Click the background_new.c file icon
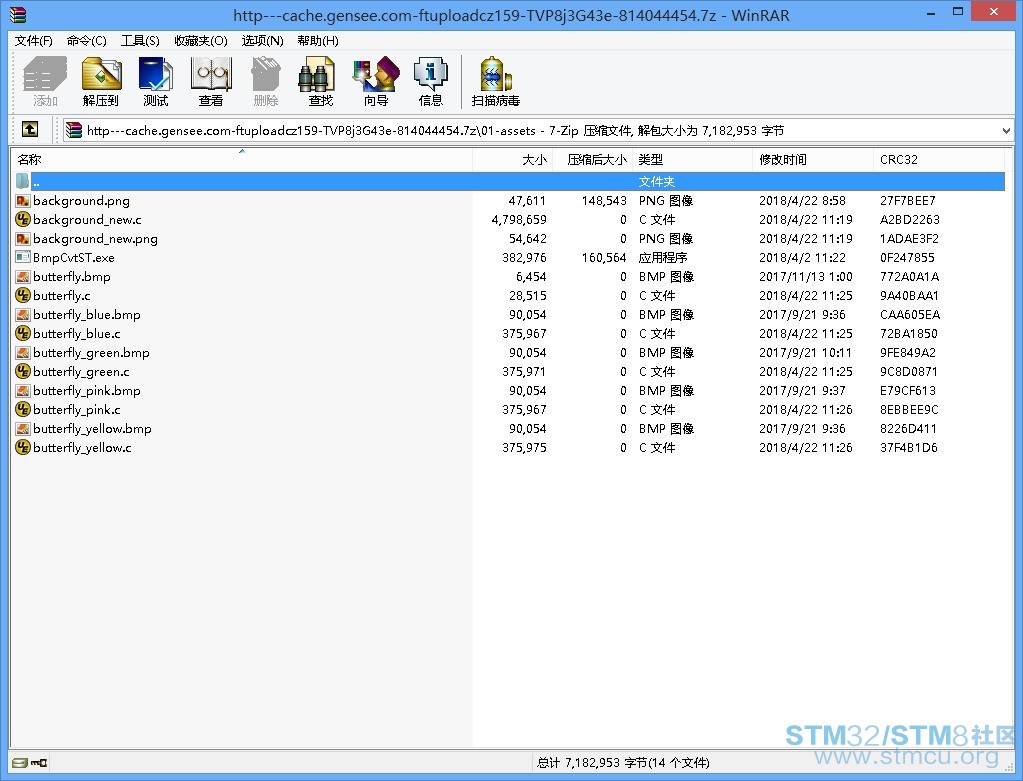 [x=23, y=220]
